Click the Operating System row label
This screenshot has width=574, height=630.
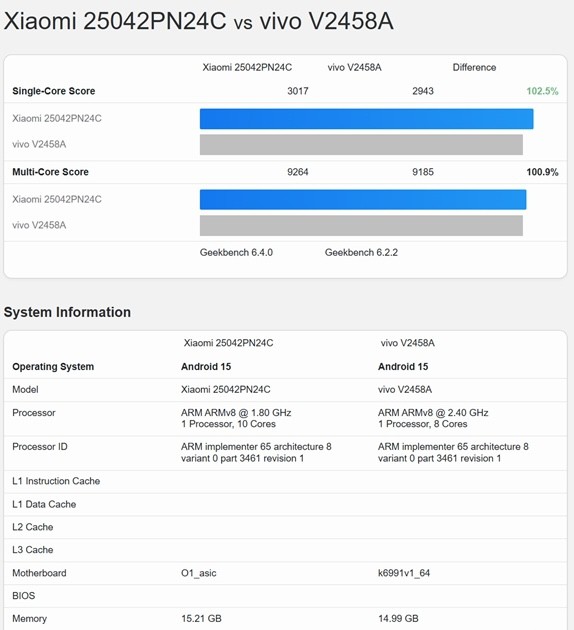[x=53, y=367]
